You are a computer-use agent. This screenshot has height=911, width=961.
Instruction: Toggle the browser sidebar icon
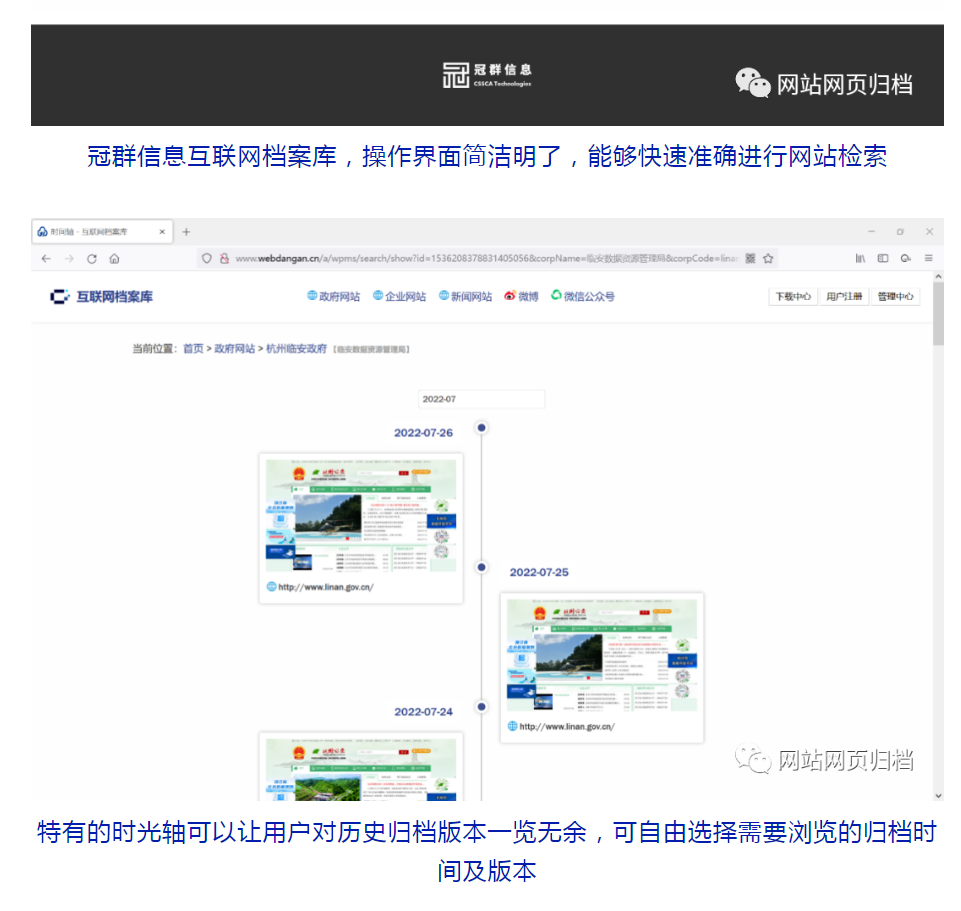(x=883, y=258)
